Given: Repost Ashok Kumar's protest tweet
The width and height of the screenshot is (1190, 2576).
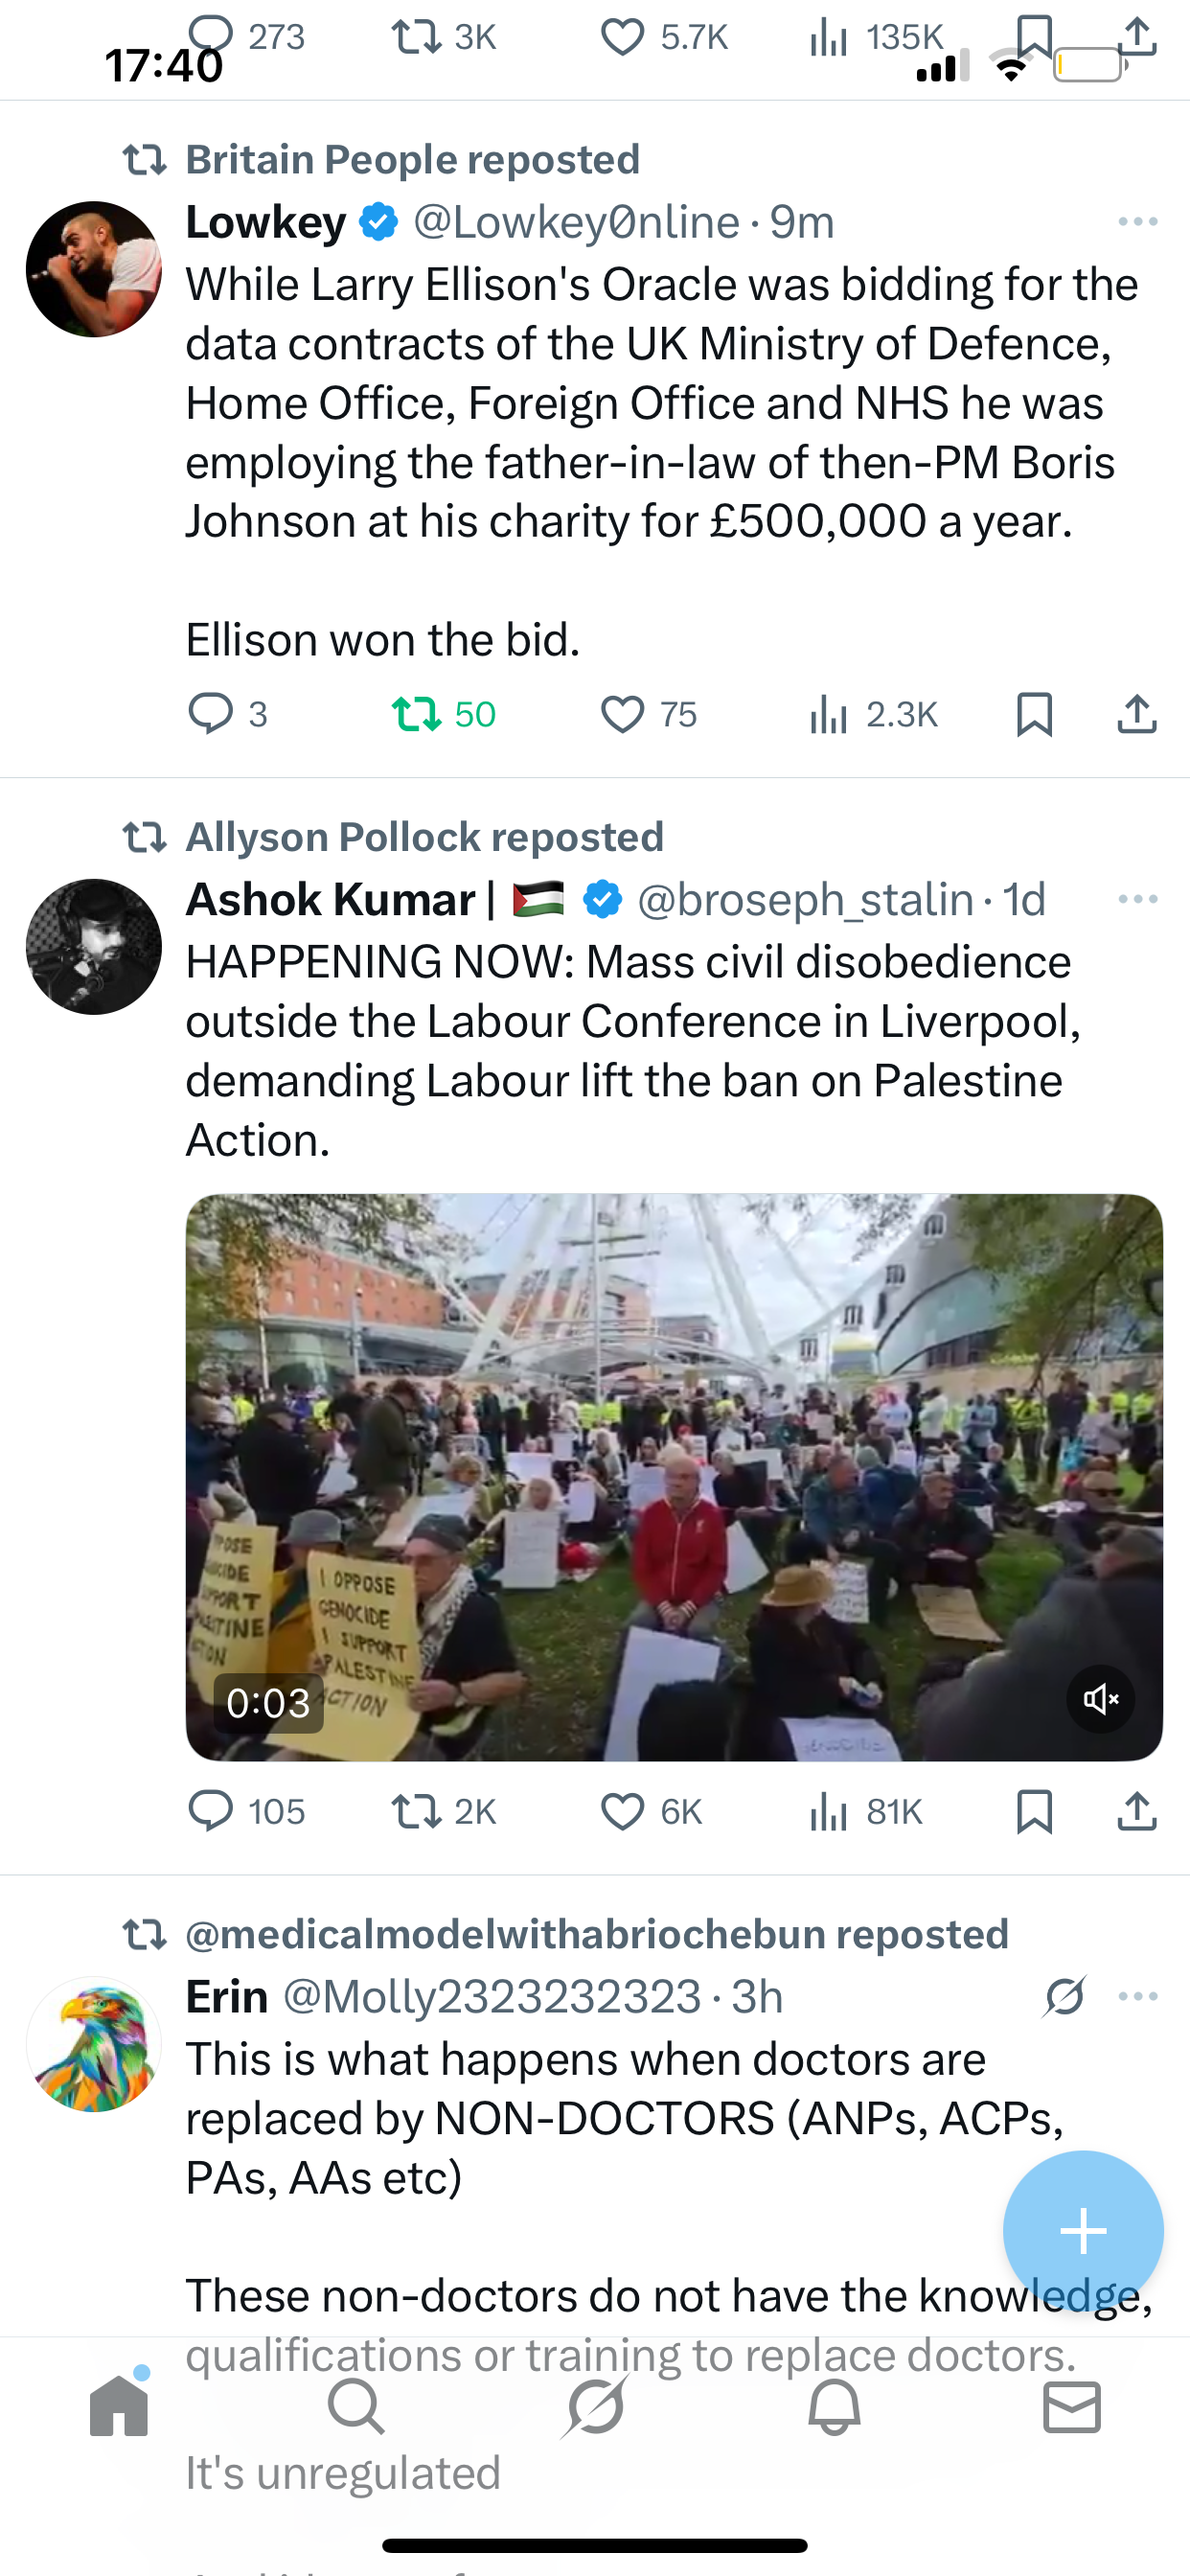Looking at the screenshot, I should click(x=416, y=1811).
